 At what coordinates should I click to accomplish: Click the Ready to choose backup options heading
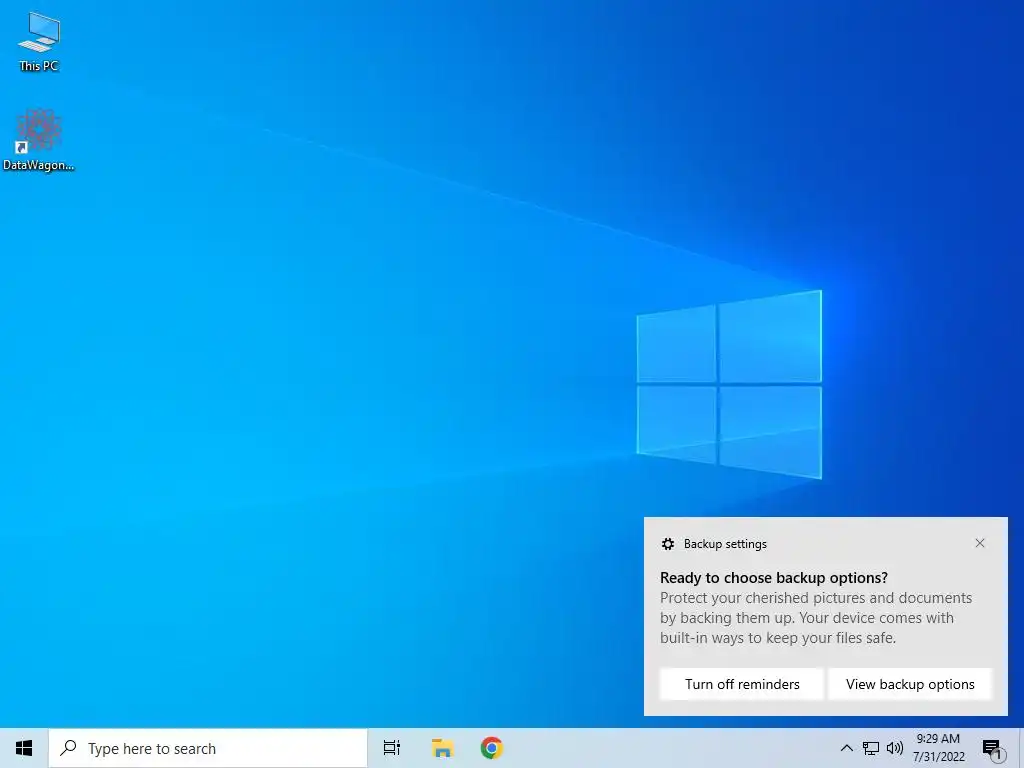pos(774,578)
